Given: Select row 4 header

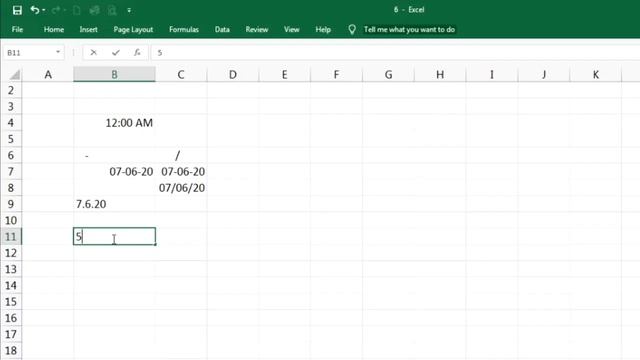Looking at the screenshot, I should [11, 123].
